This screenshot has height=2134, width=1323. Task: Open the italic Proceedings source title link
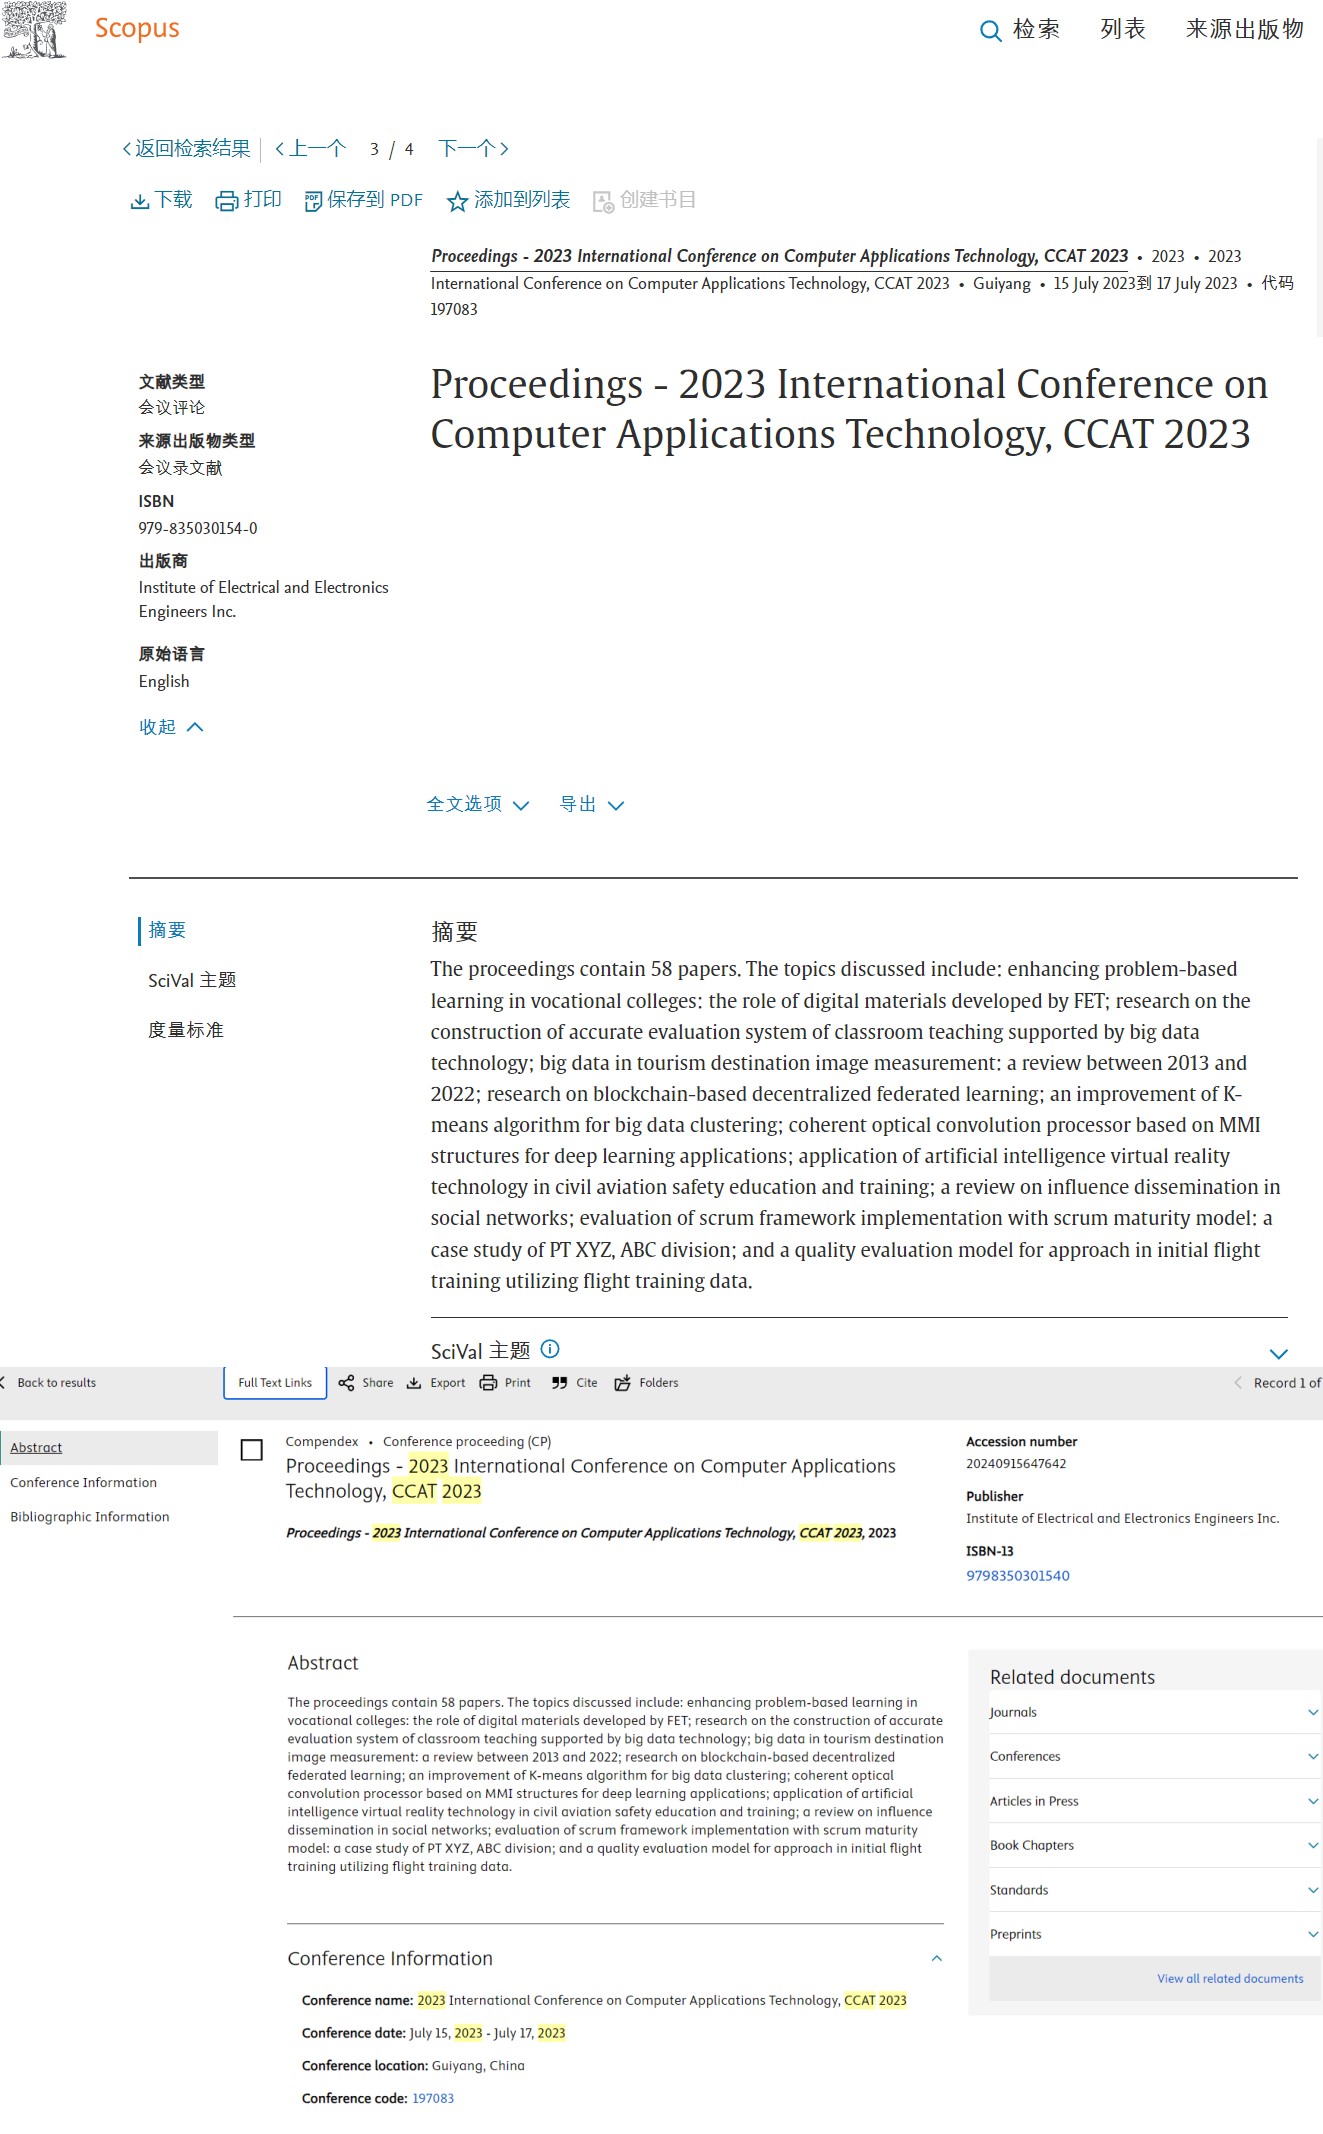(780, 256)
